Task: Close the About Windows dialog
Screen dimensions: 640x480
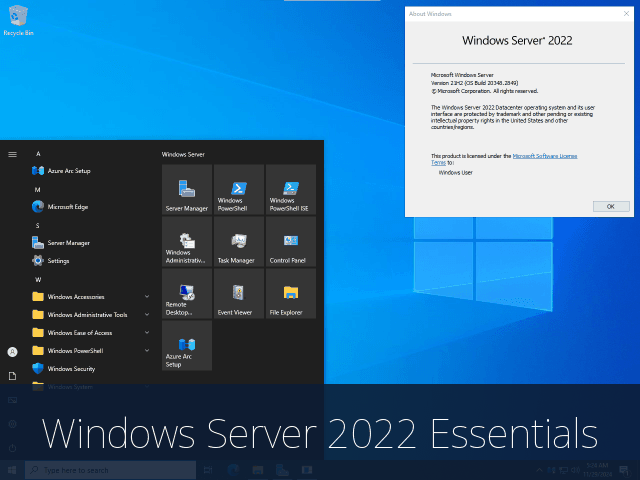Action: pos(626,13)
